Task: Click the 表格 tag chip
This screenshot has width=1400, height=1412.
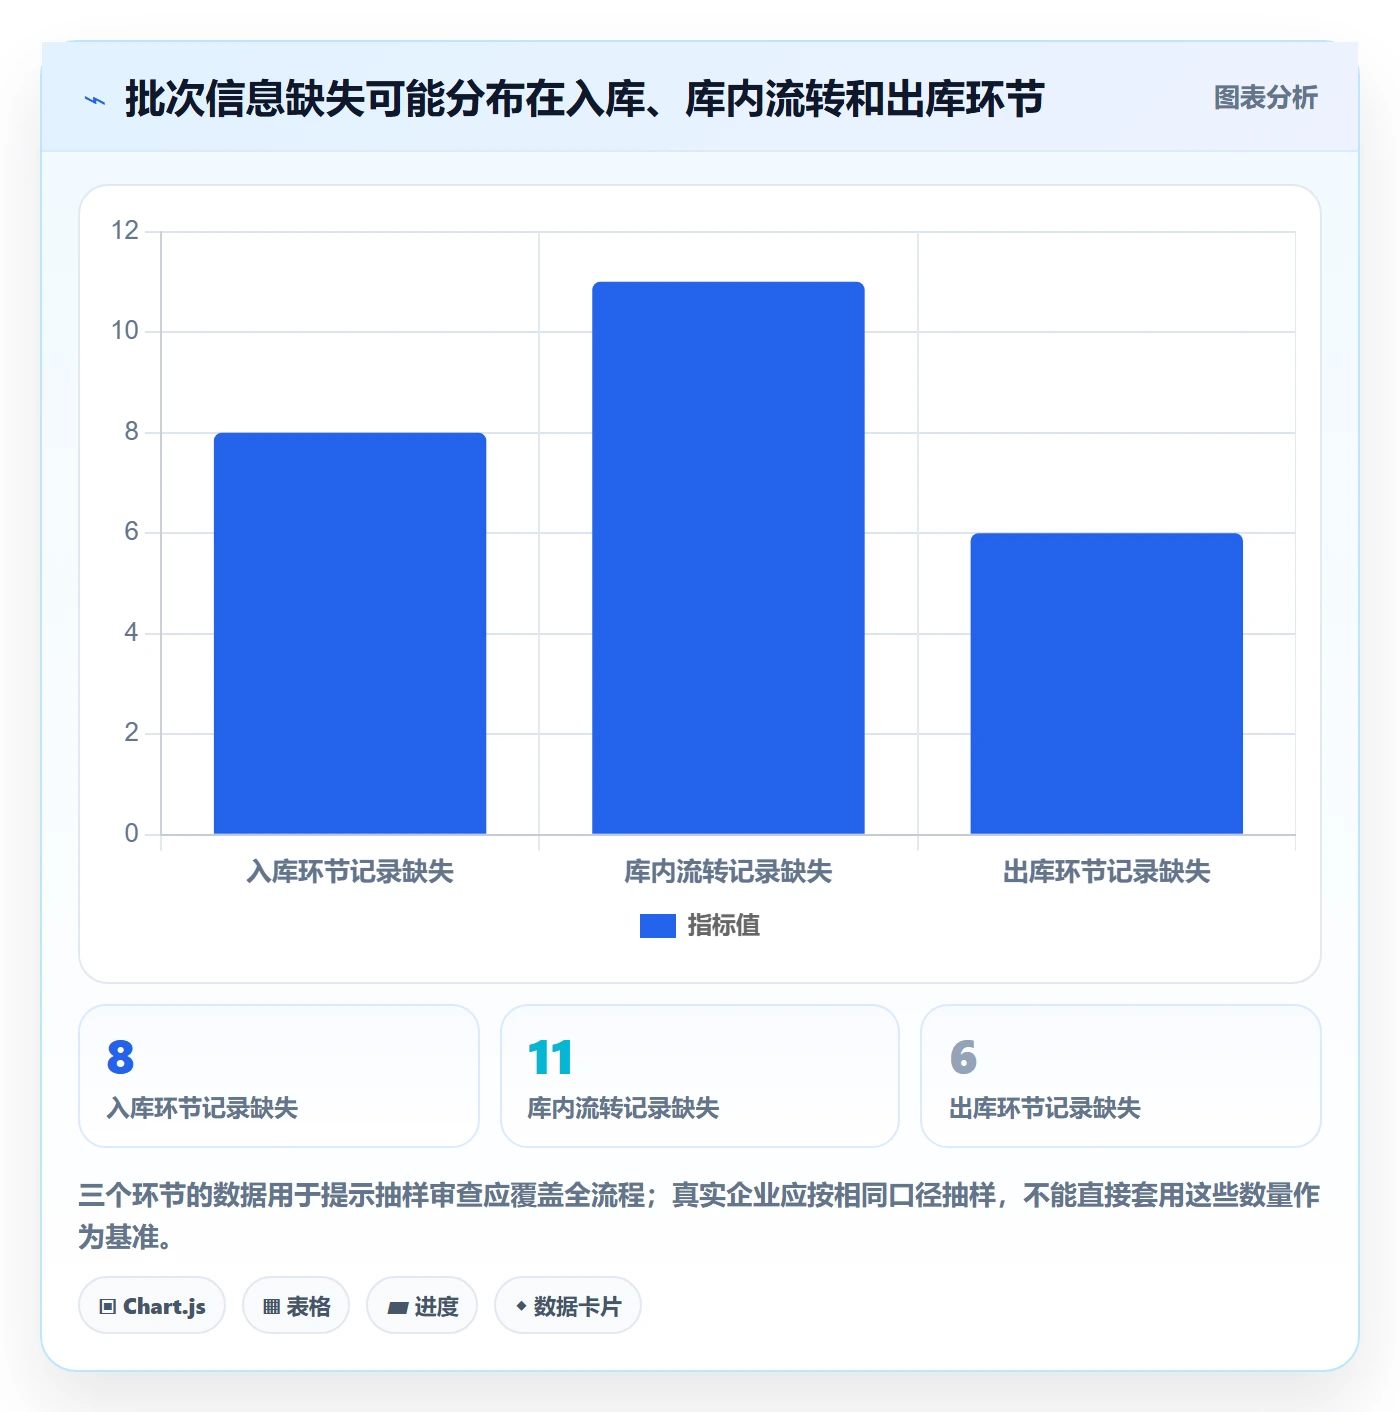Action: click(296, 1305)
